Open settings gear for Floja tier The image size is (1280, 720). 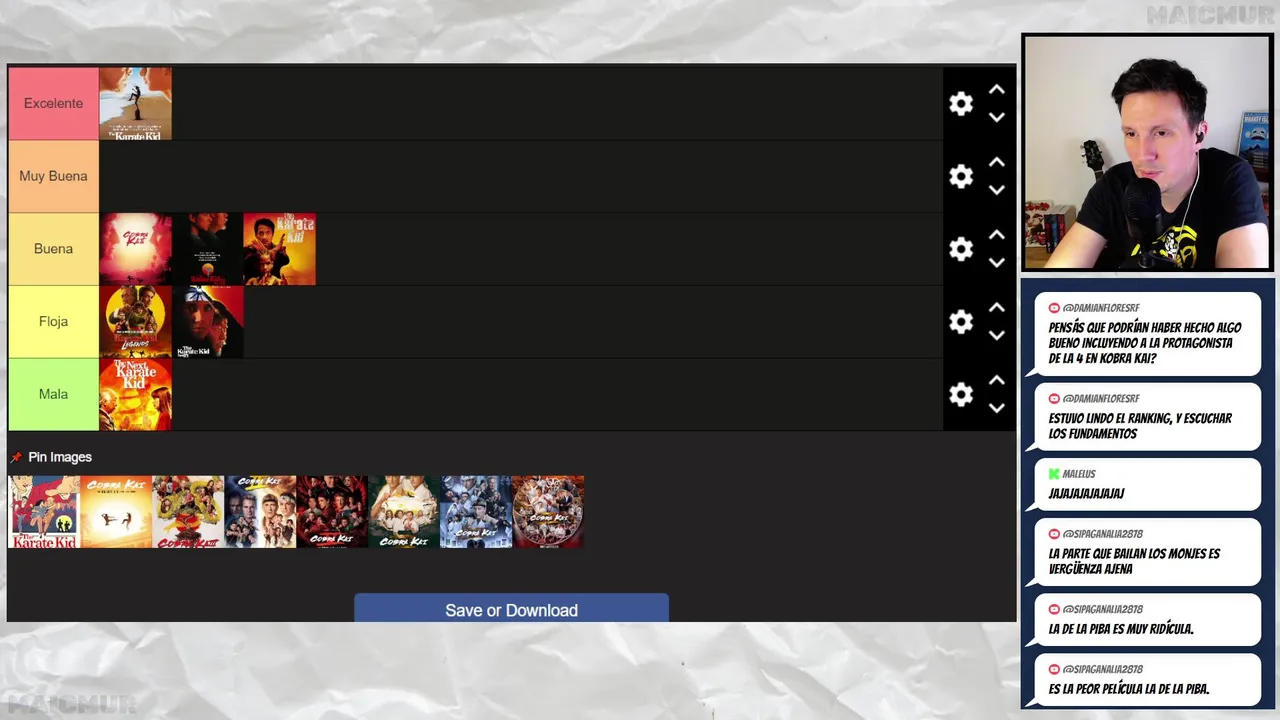pos(961,322)
